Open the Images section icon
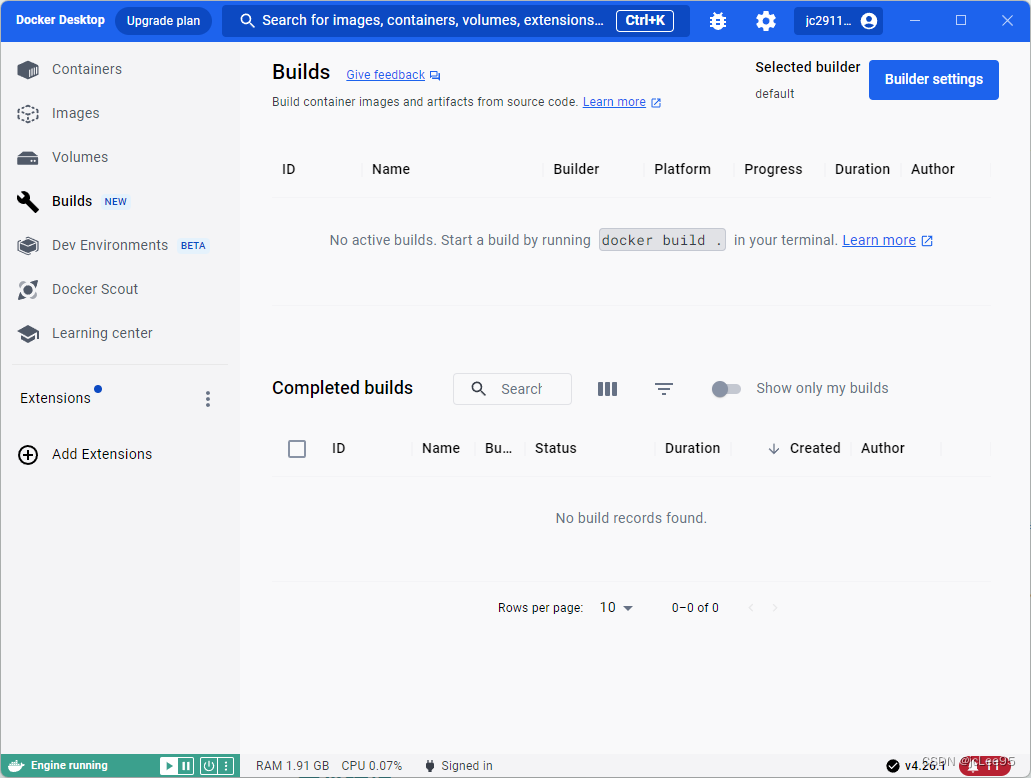The width and height of the screenshot is (1031, 778). tap(28, 113)
